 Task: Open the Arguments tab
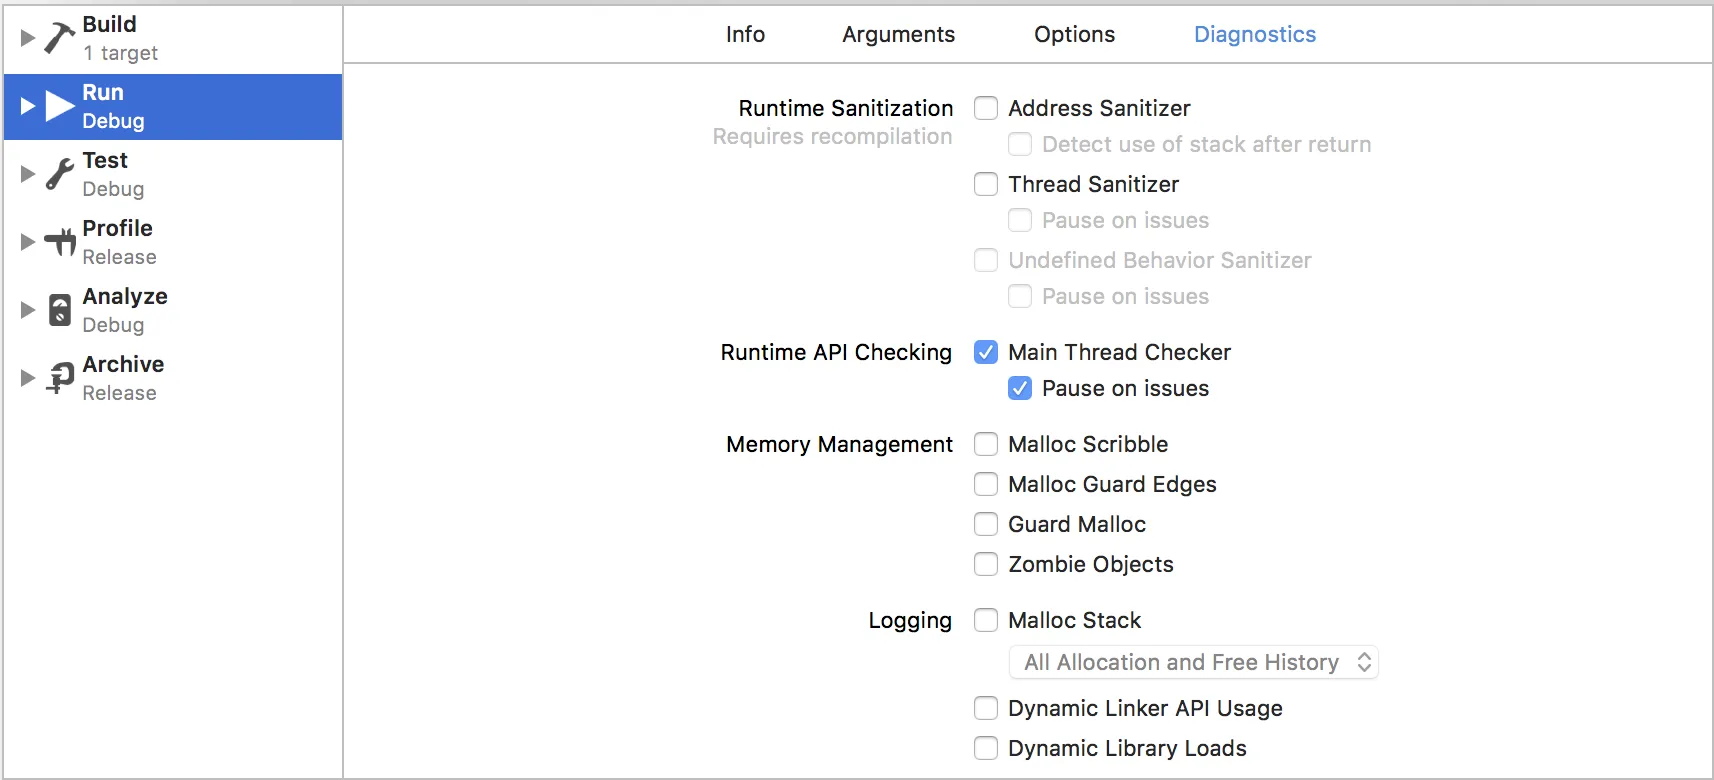click(x=898, y=34)
